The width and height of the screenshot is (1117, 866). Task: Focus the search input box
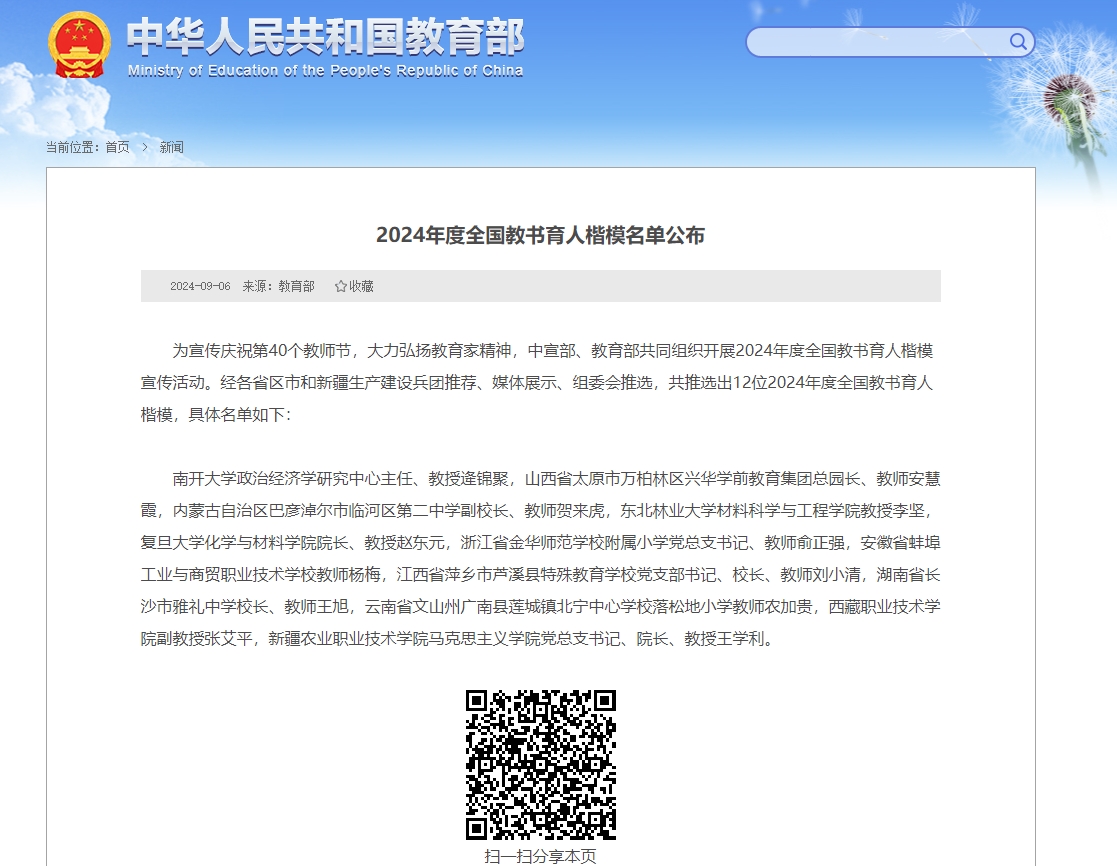click(875, 42)
